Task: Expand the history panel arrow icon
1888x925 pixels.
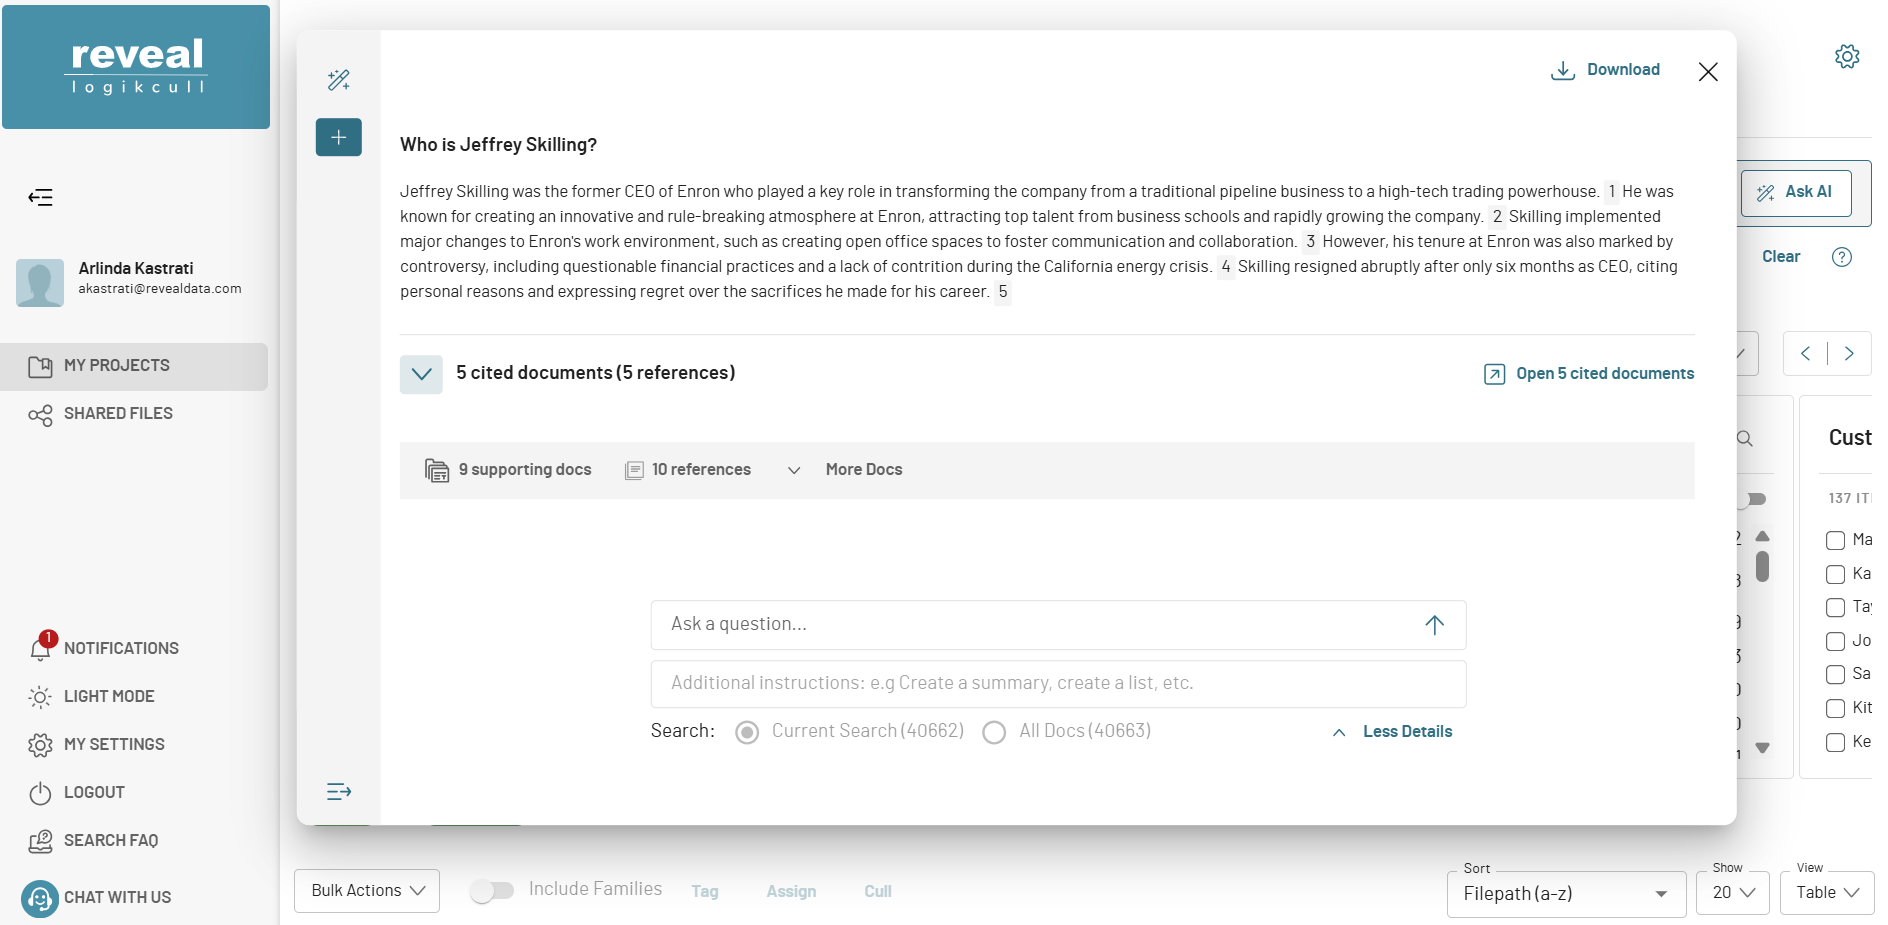Action: click(x=339, y=792)
